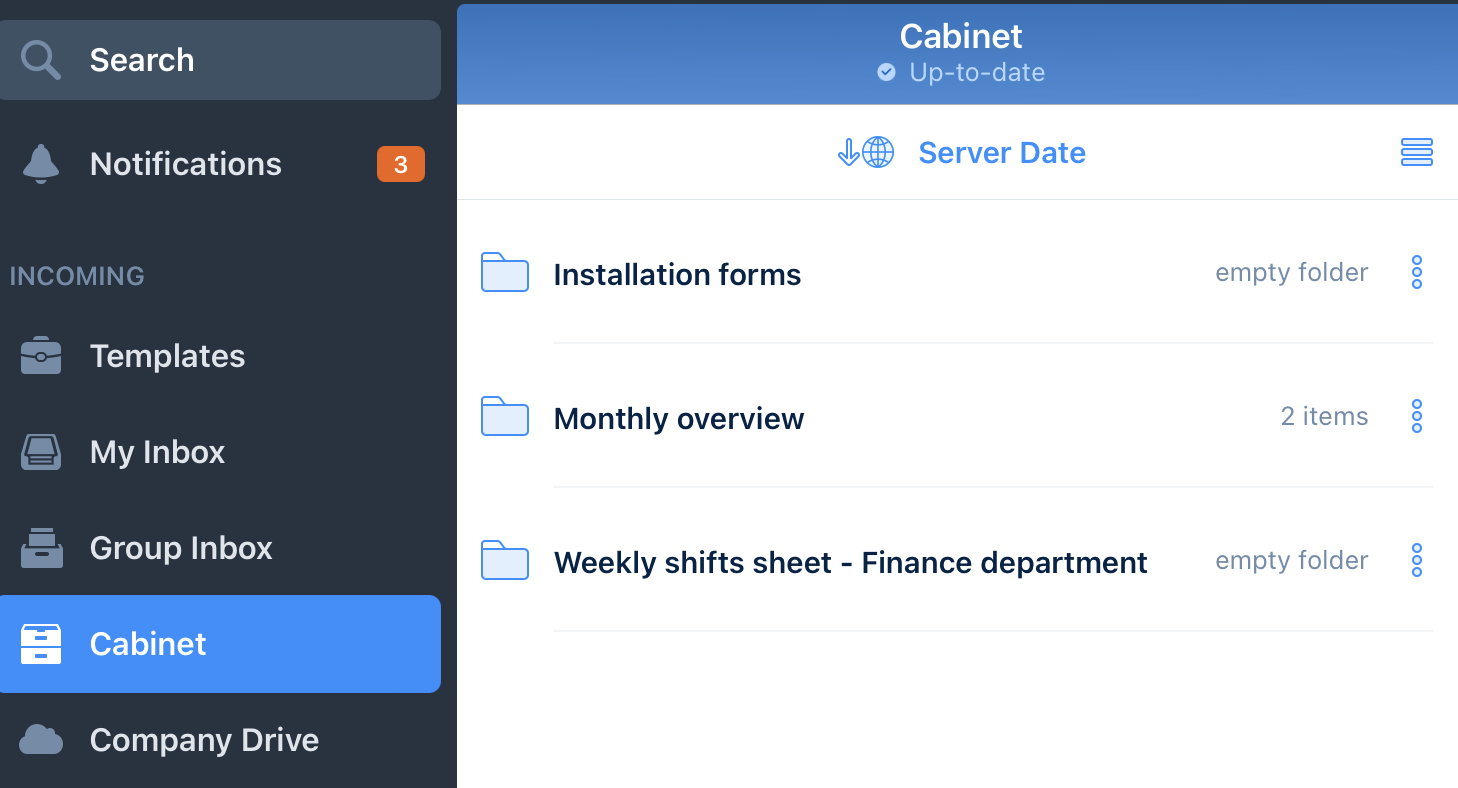Click the Up-to-date sync status badge
This screenshot has height=788, width=1458.
[960, 72]
